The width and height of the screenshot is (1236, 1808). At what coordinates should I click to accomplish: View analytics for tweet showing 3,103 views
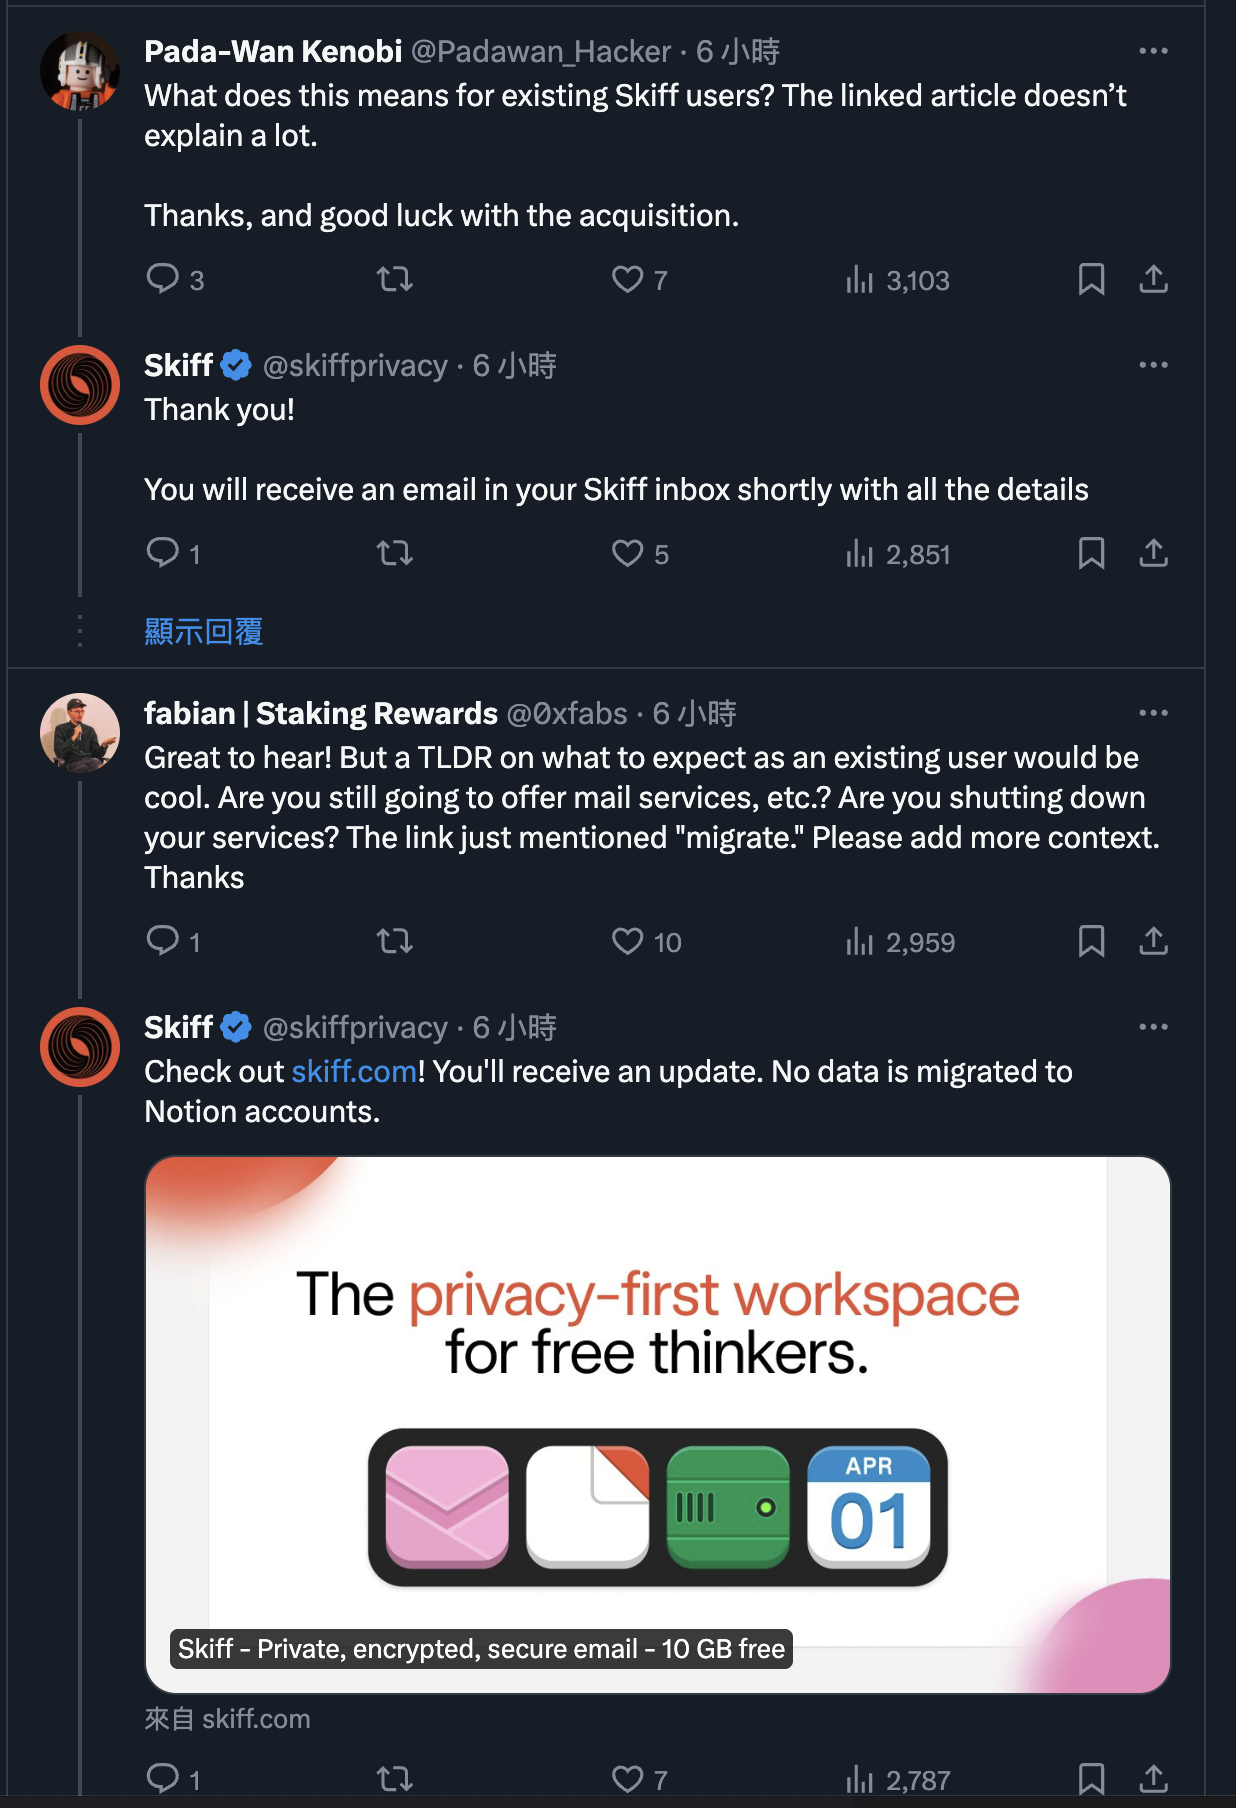pos(898,280)
